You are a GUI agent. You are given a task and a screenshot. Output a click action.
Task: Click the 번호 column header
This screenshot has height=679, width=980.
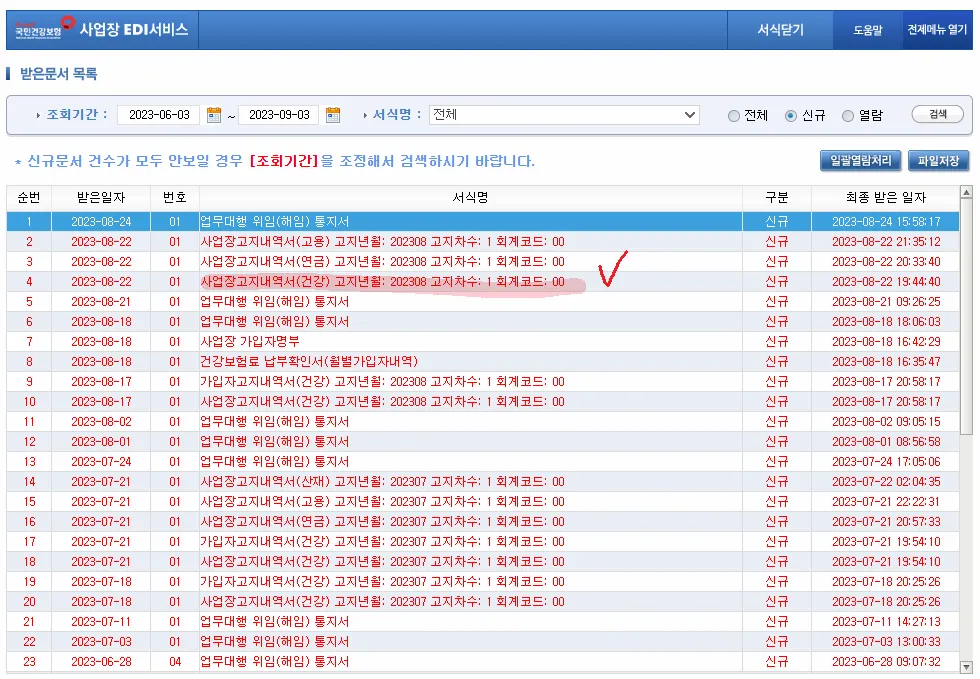pyautogui.click(x=174, y=198)
